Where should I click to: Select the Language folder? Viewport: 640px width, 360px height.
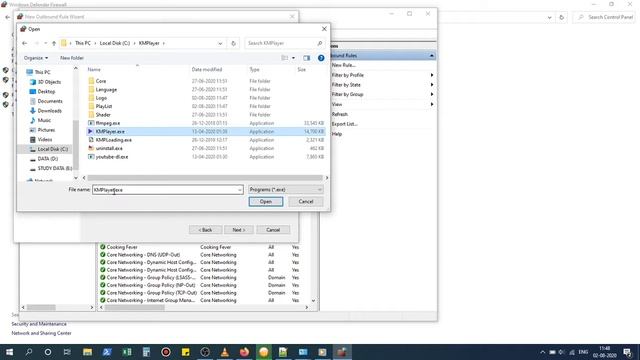click(x=106, y=89)
